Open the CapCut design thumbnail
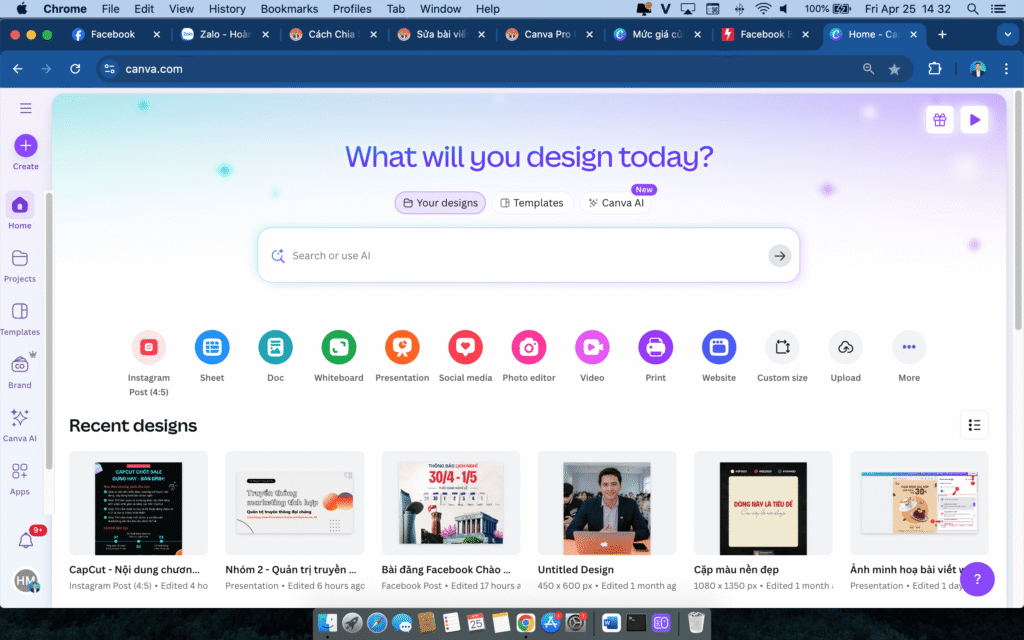Viewport: 1024px width, 640px height. point(138,503)
